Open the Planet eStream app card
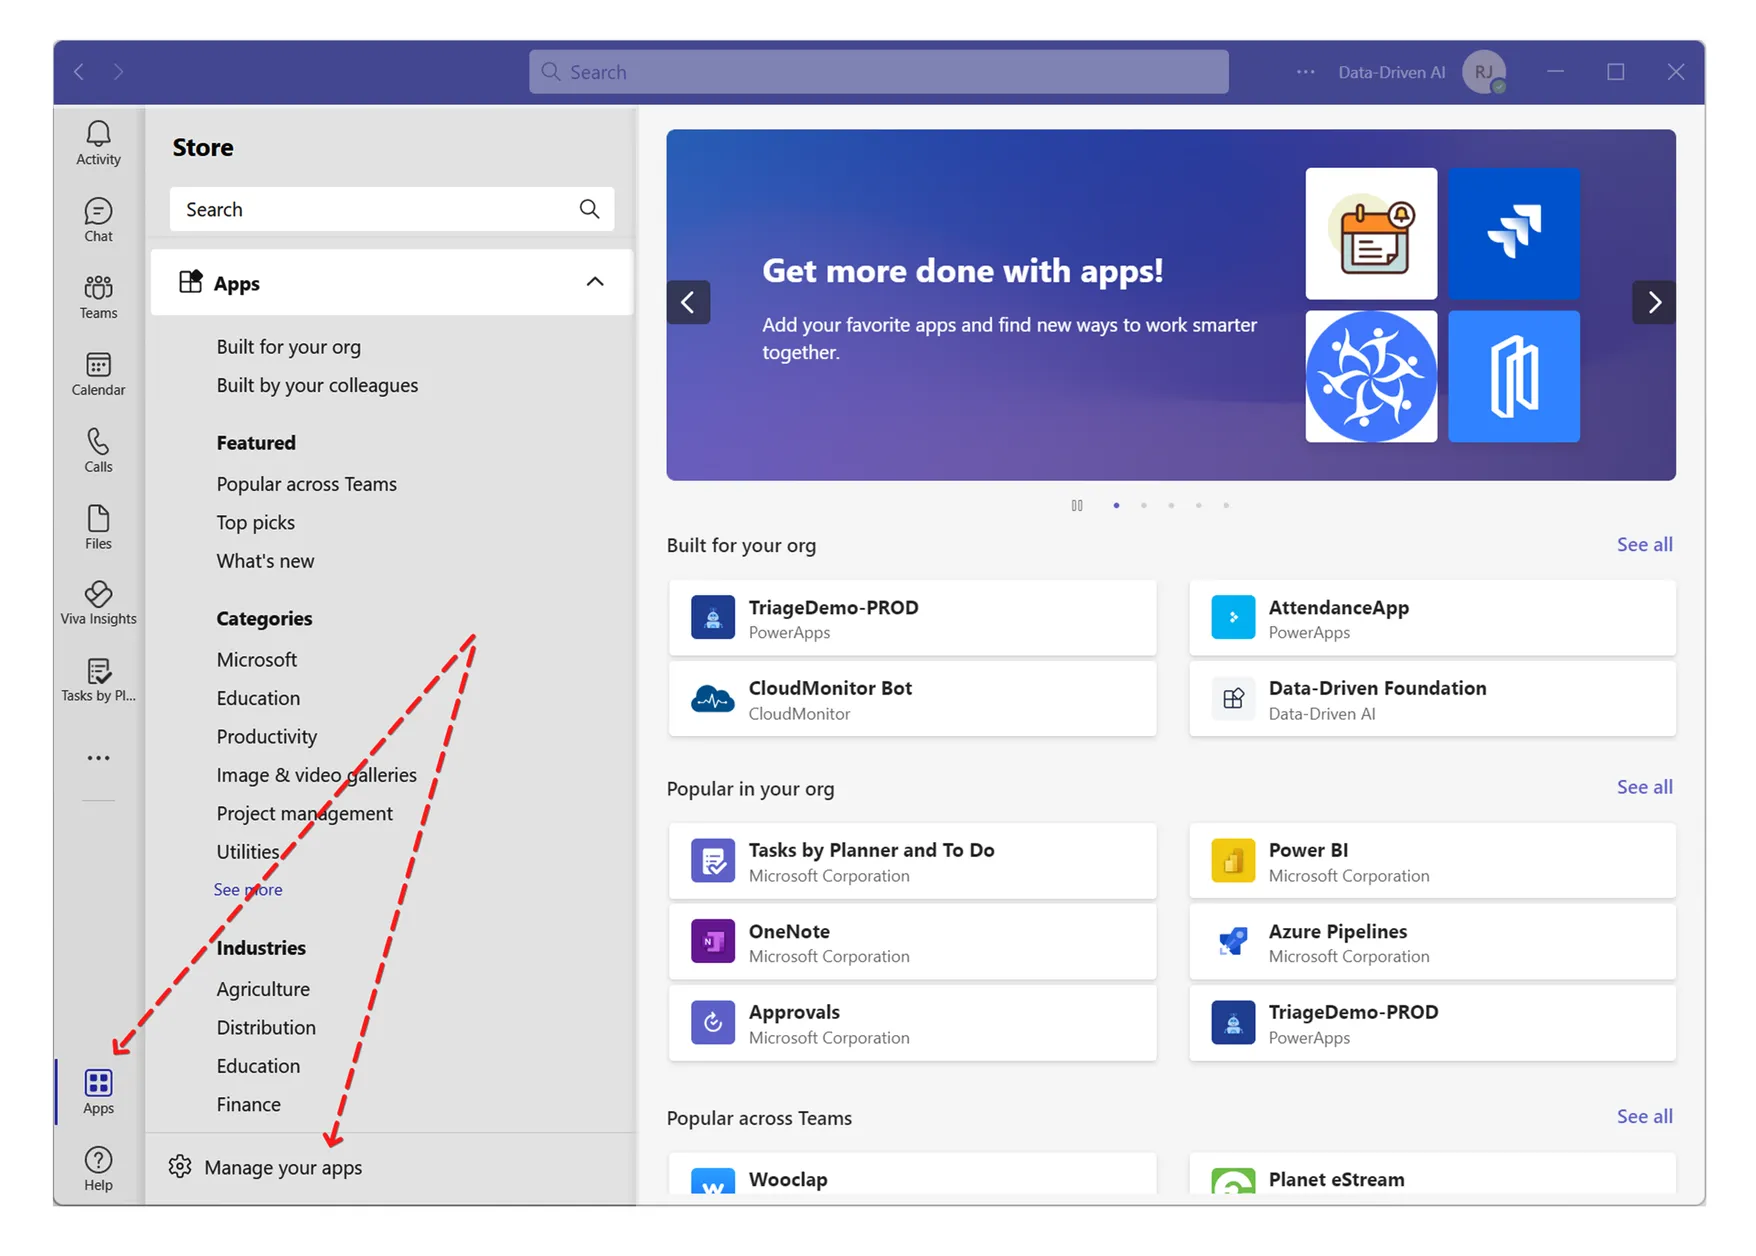This screenshot has width=1756, height=1256. [1432, 1173]
